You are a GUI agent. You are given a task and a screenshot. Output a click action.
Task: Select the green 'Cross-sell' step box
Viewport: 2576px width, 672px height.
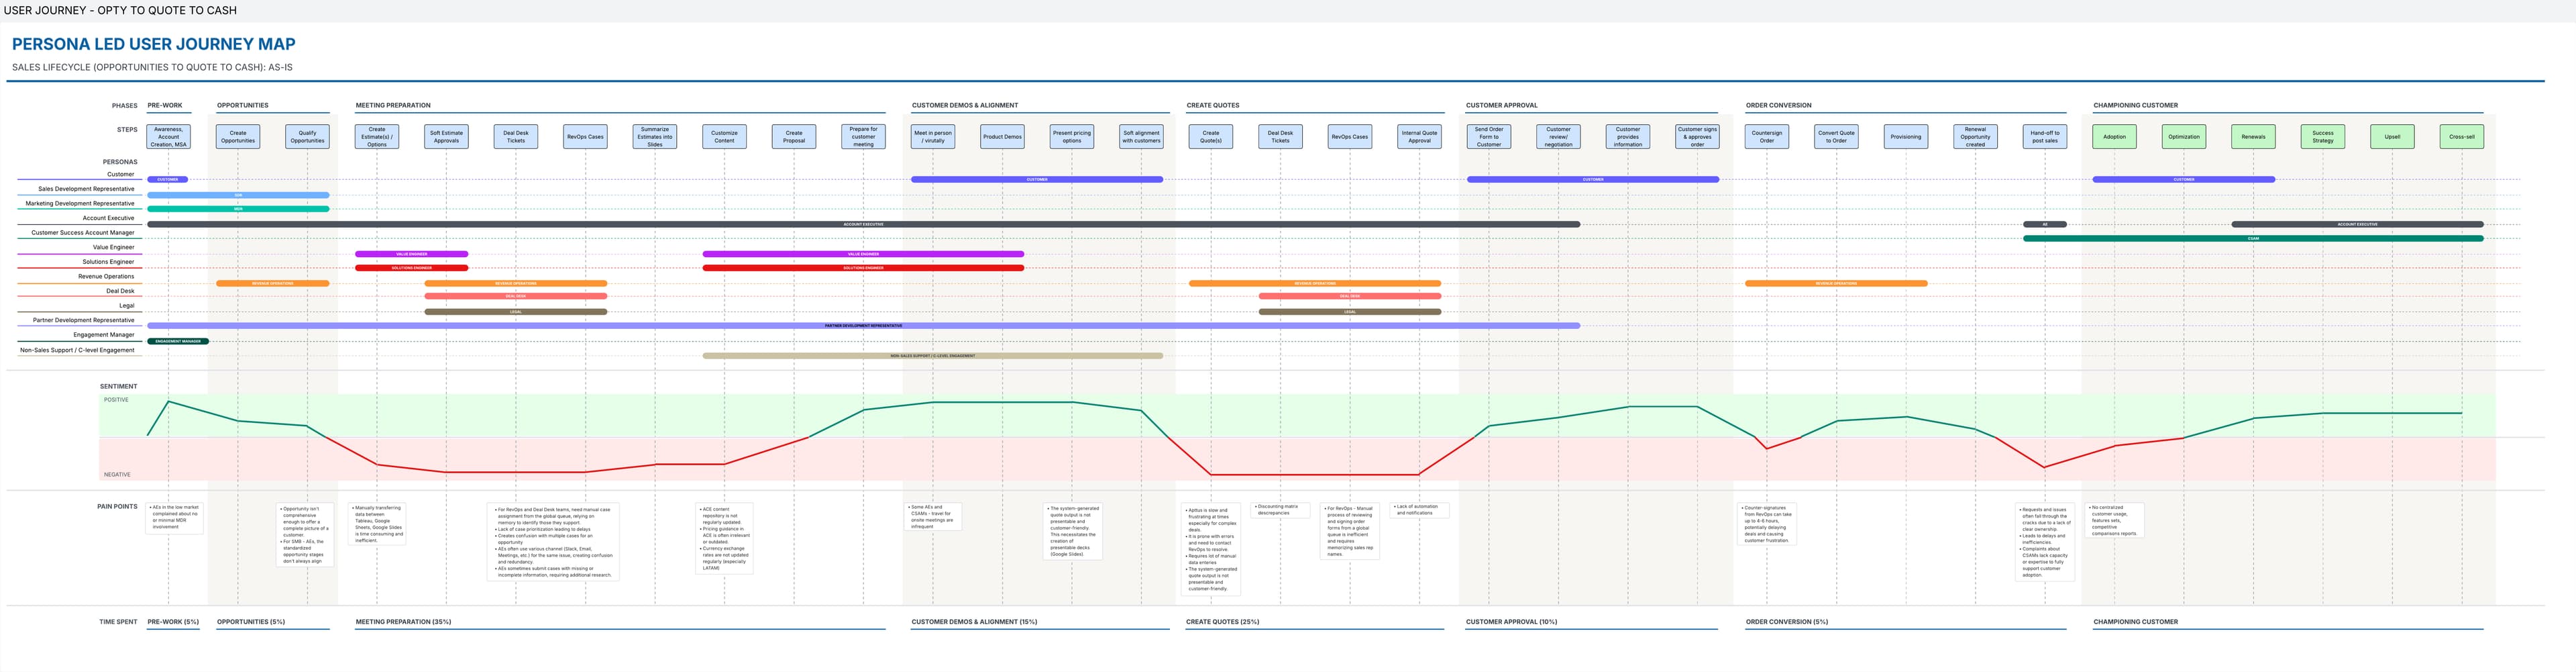click(2462, 137)
